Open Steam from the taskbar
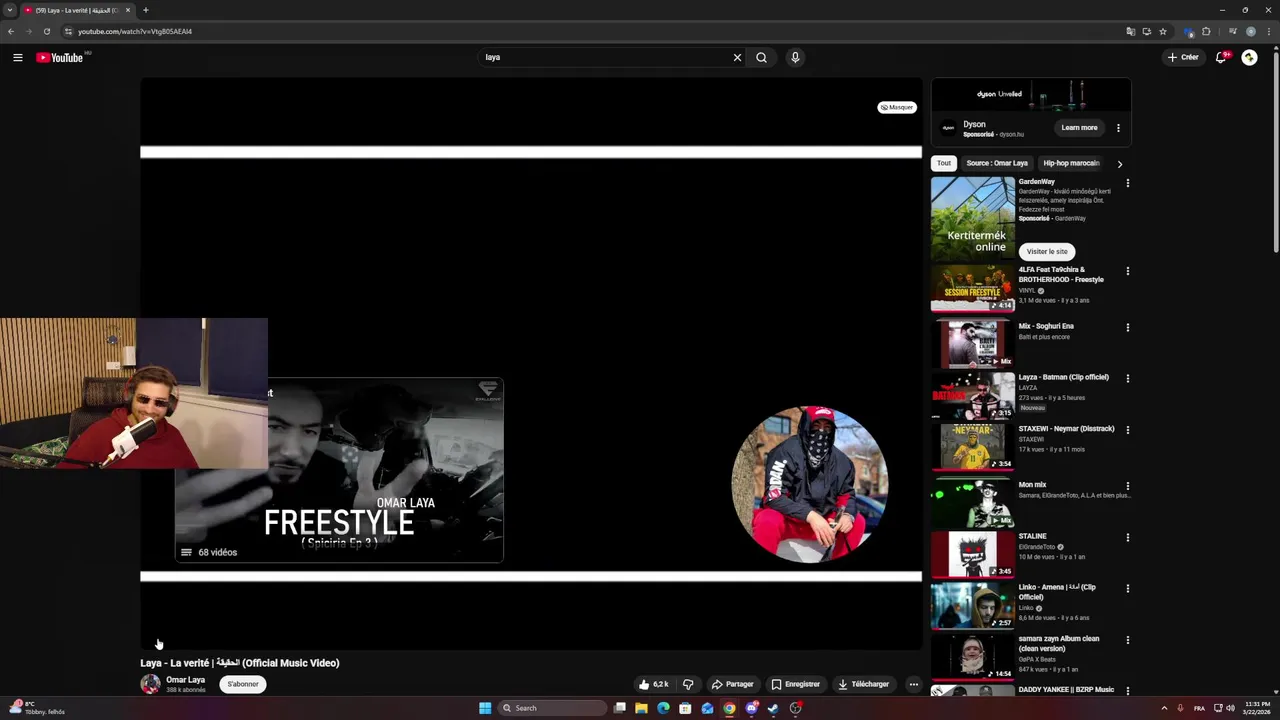 [773, 708]
